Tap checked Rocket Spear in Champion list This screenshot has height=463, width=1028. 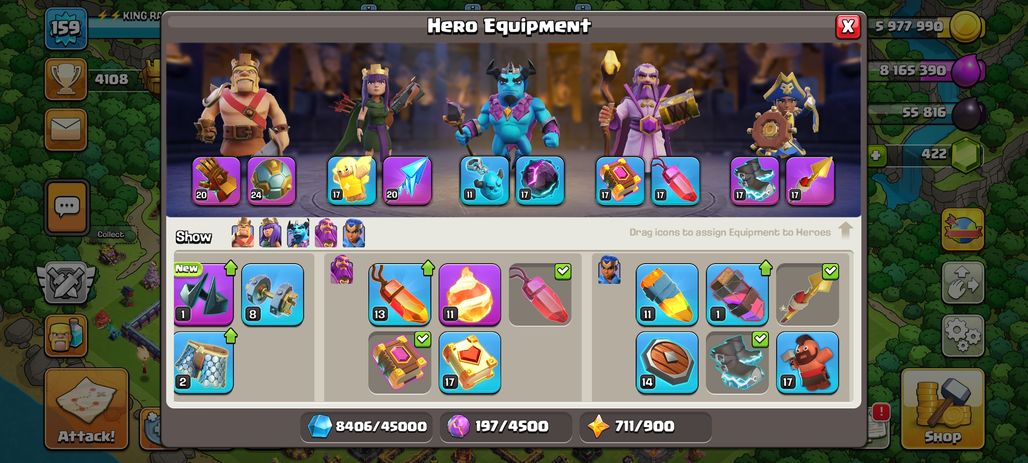point(807,294)
